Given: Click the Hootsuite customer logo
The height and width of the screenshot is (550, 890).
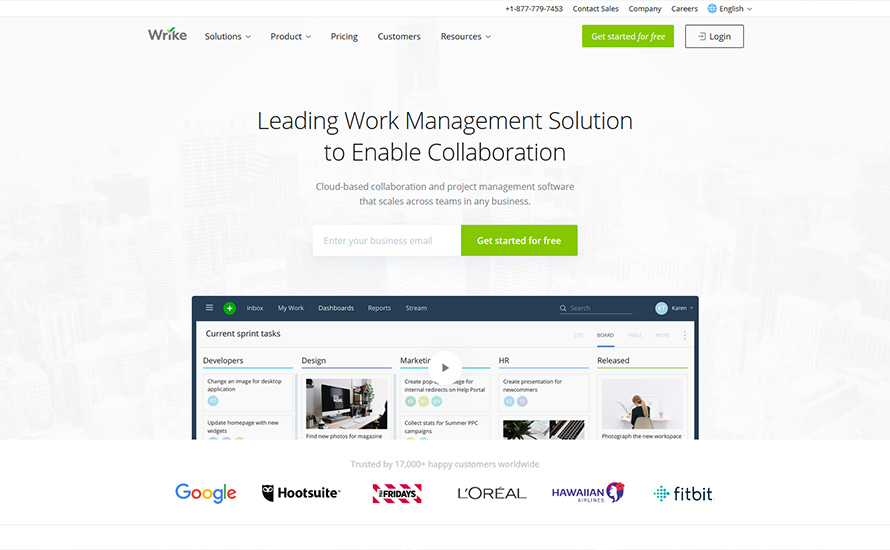Looking at the screenshot, I should coord(301,493).
